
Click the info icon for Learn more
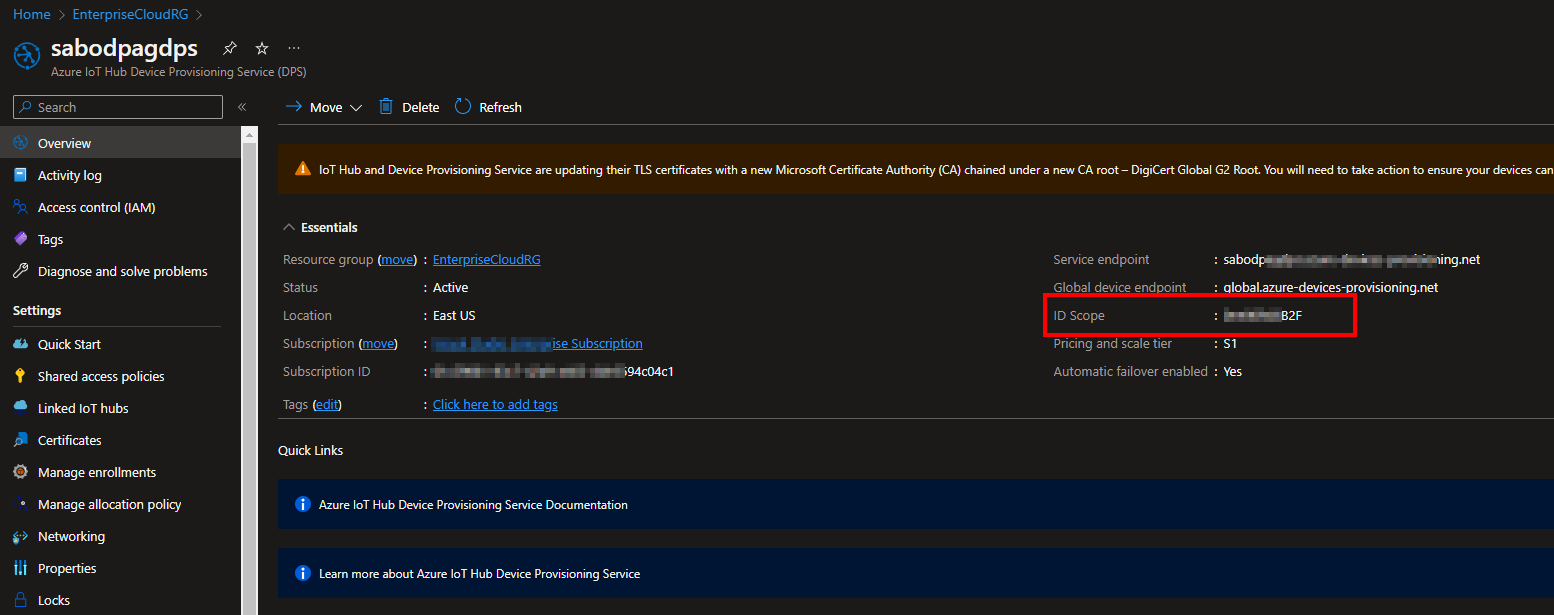[x=303, y=573]
